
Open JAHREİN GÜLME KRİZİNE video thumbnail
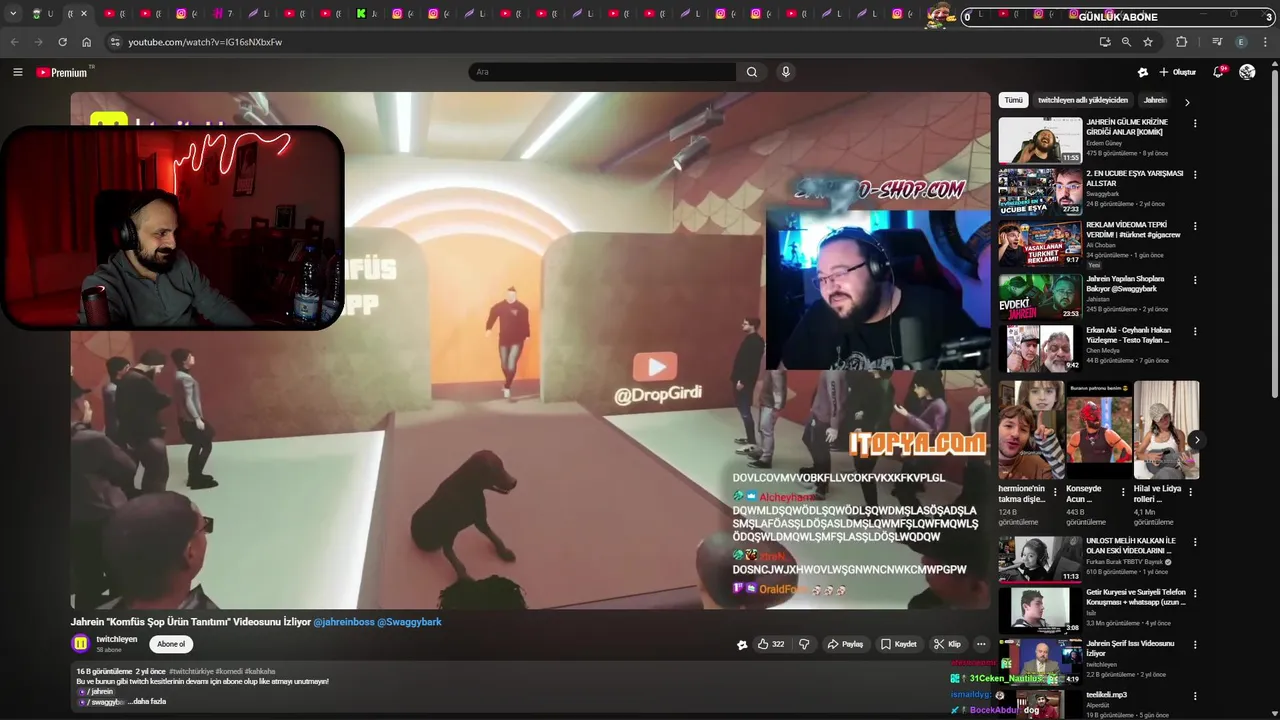(x=1040, y=140)
